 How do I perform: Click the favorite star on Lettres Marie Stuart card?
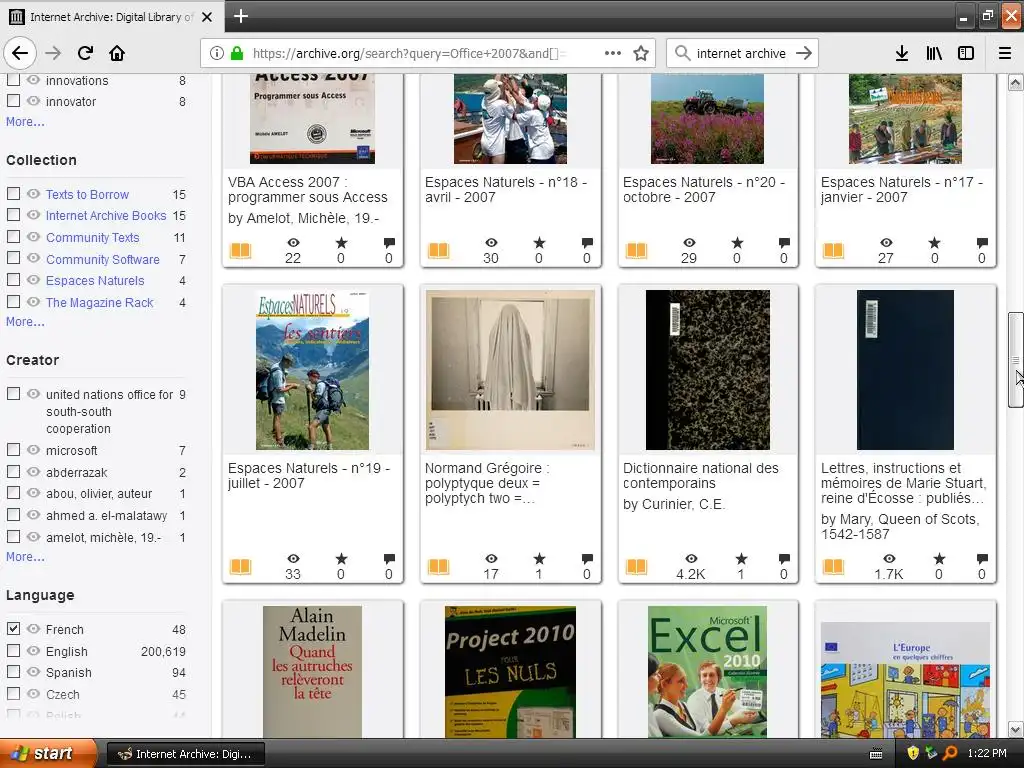pos(939,559)
